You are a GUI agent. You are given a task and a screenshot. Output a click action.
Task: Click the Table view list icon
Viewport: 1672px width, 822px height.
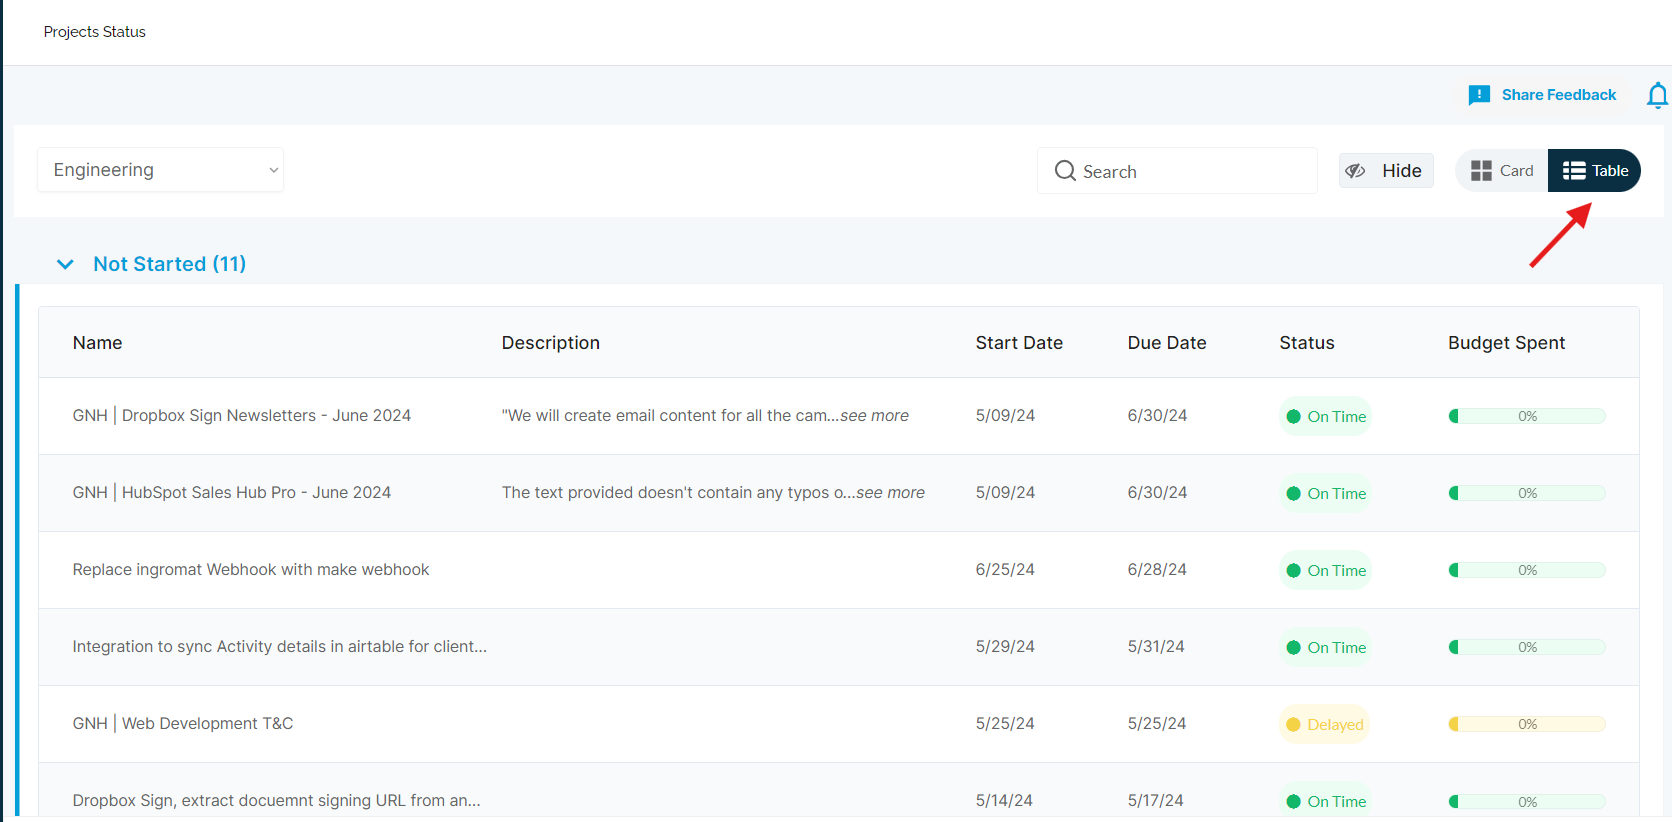coord(1574,171)
